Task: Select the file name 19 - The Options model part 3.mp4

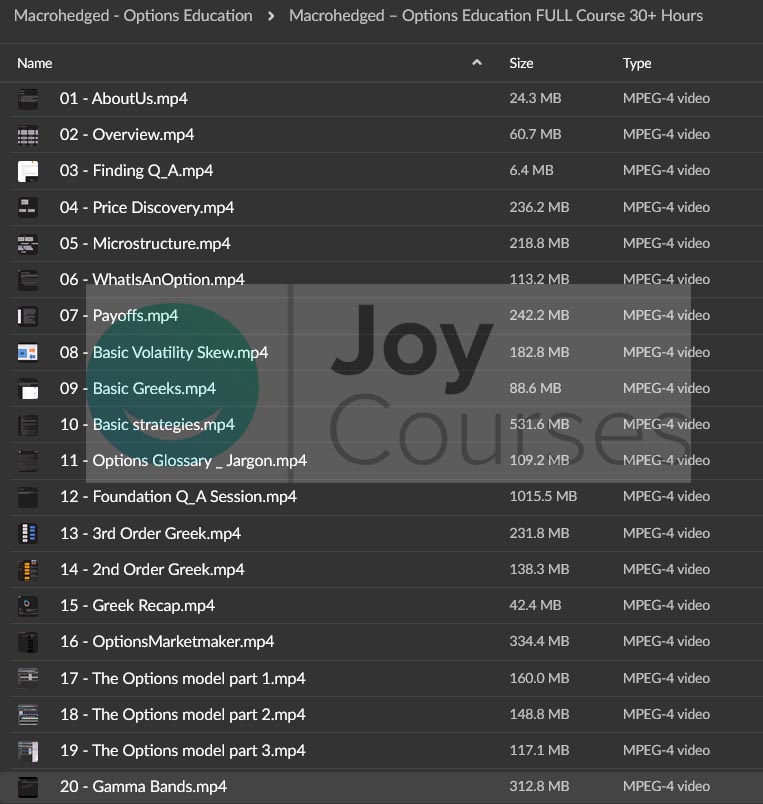Action: point(183,751)
